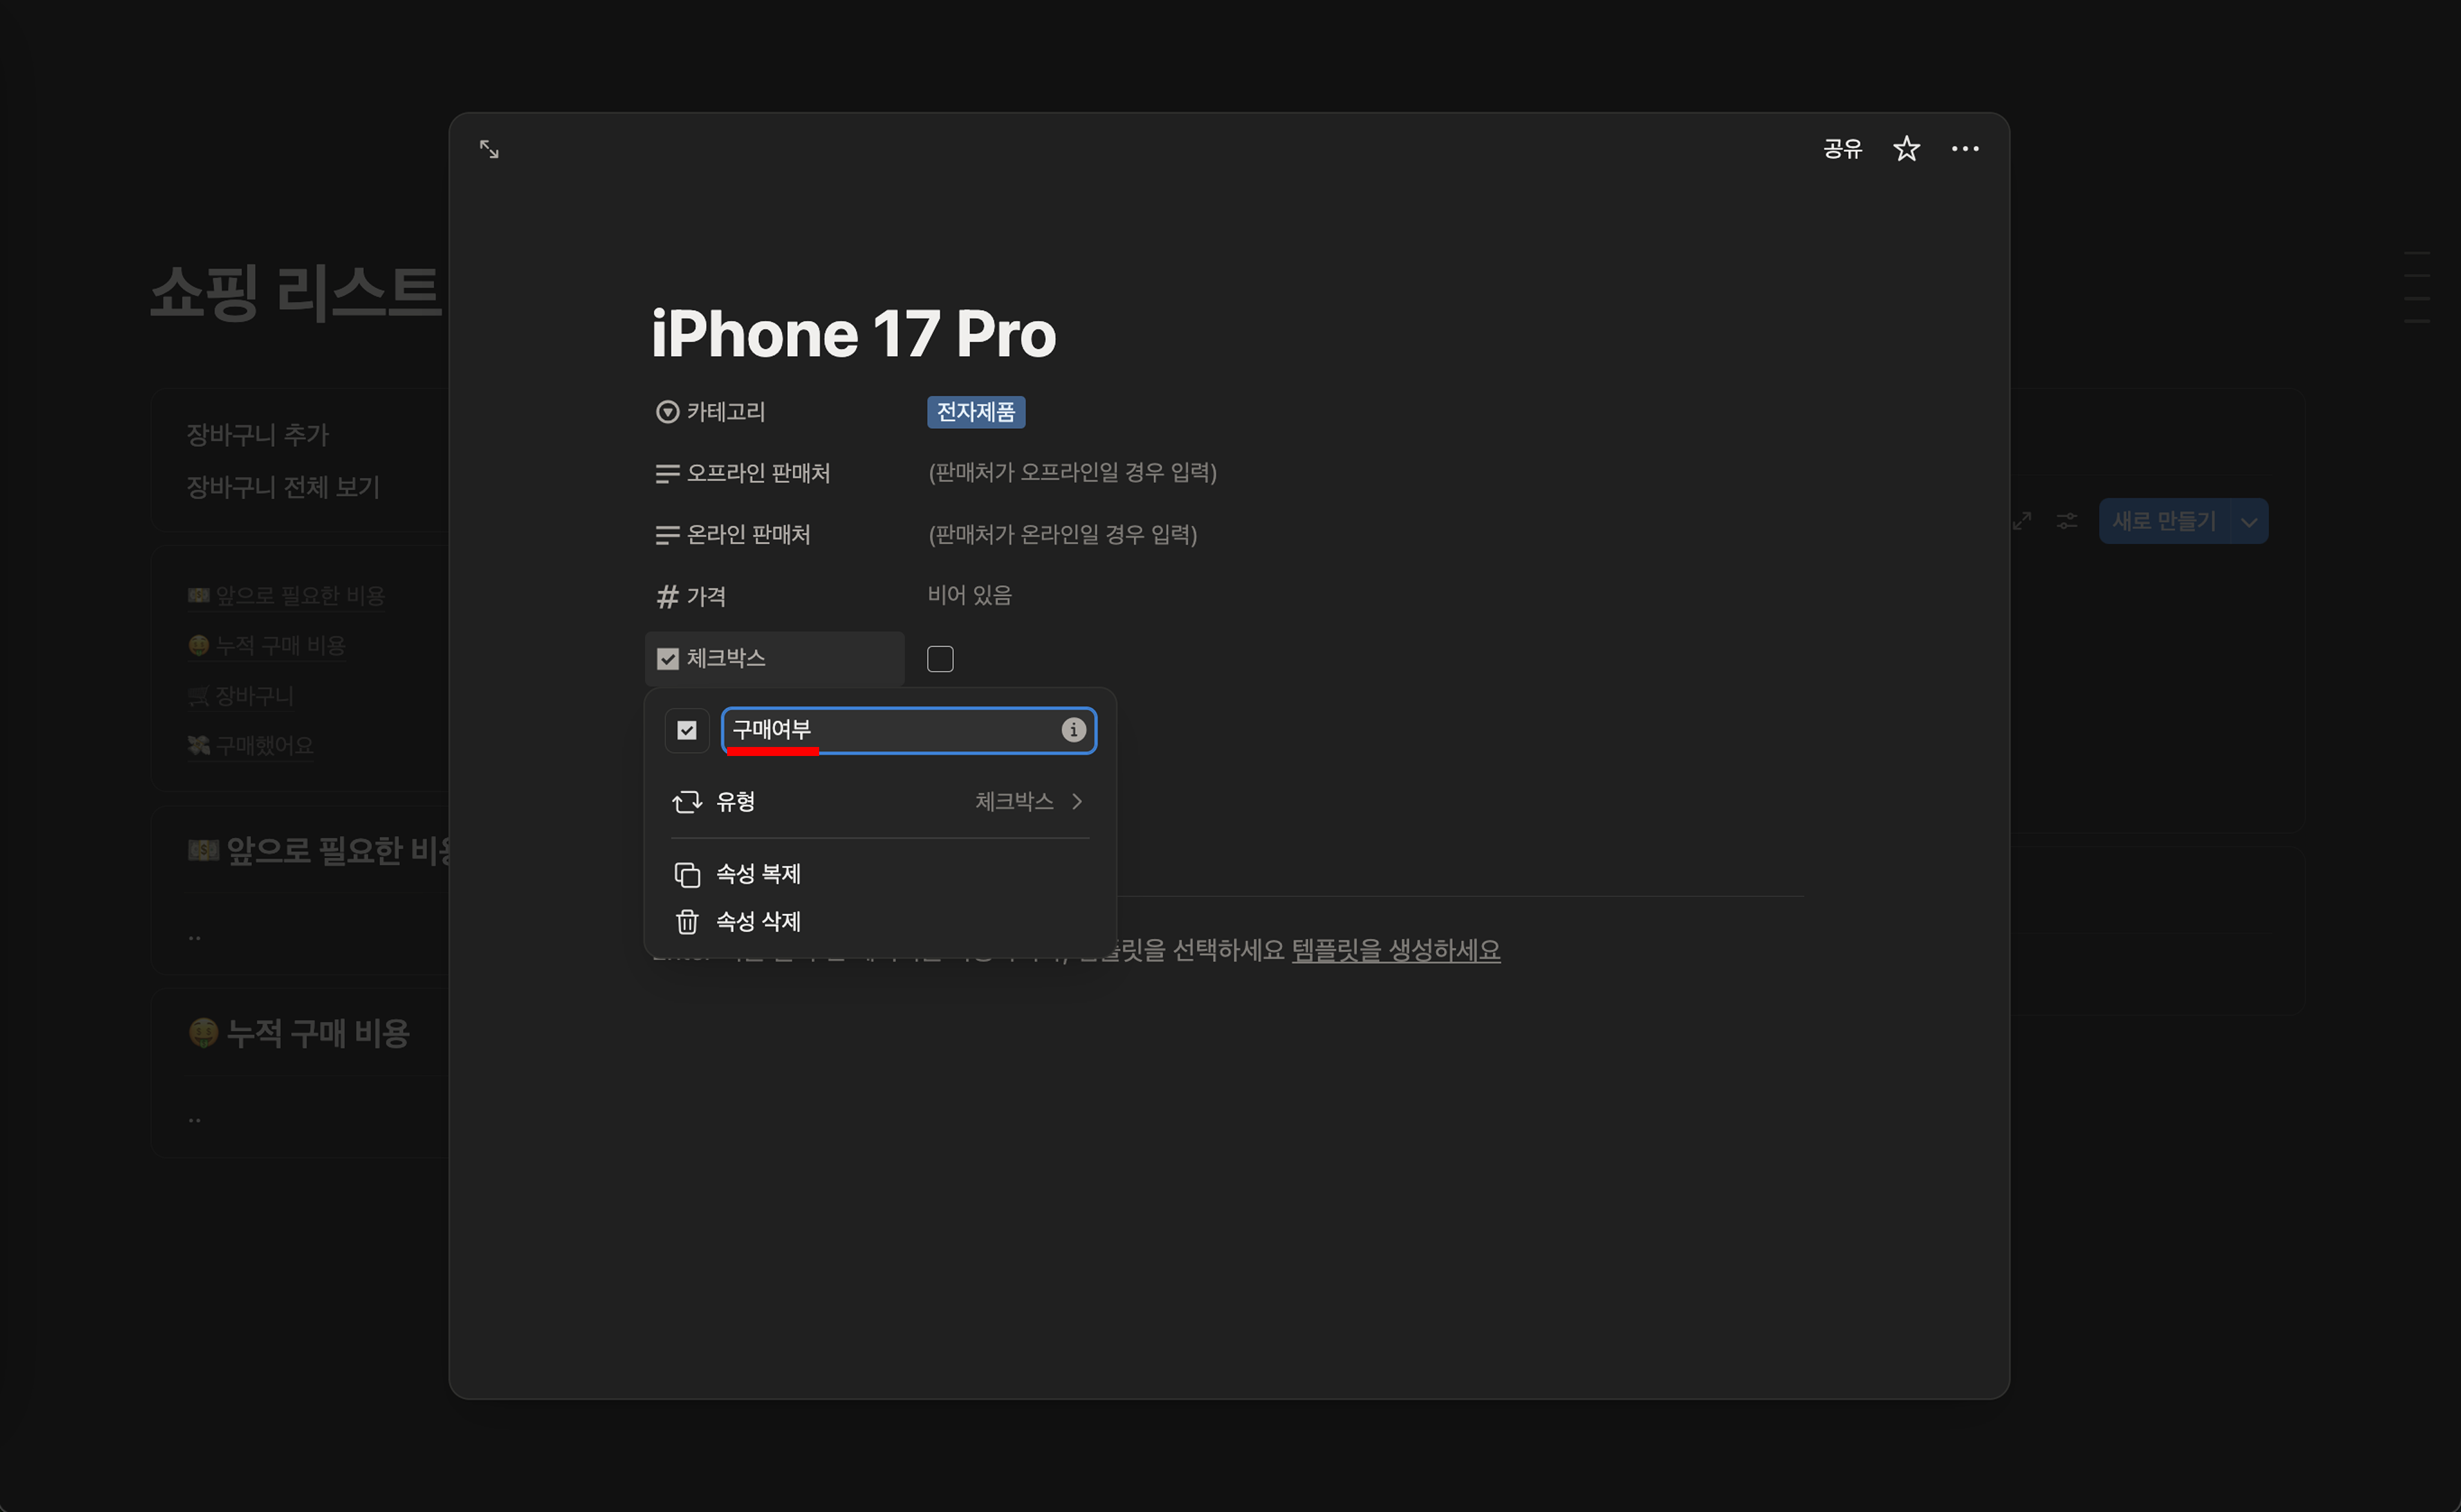This screenshot has width=2461, height=1512.
Task: Click the empty 가격 value field
Action: tap(969, 596)
